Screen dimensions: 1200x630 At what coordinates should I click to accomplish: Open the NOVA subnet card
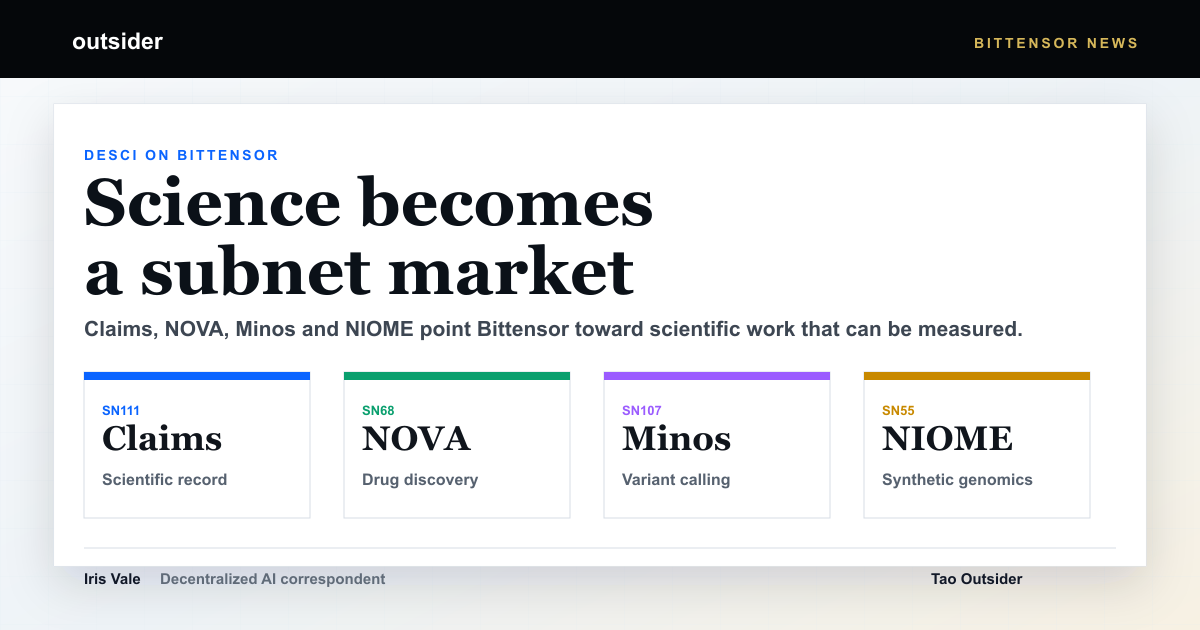(457, 445)
